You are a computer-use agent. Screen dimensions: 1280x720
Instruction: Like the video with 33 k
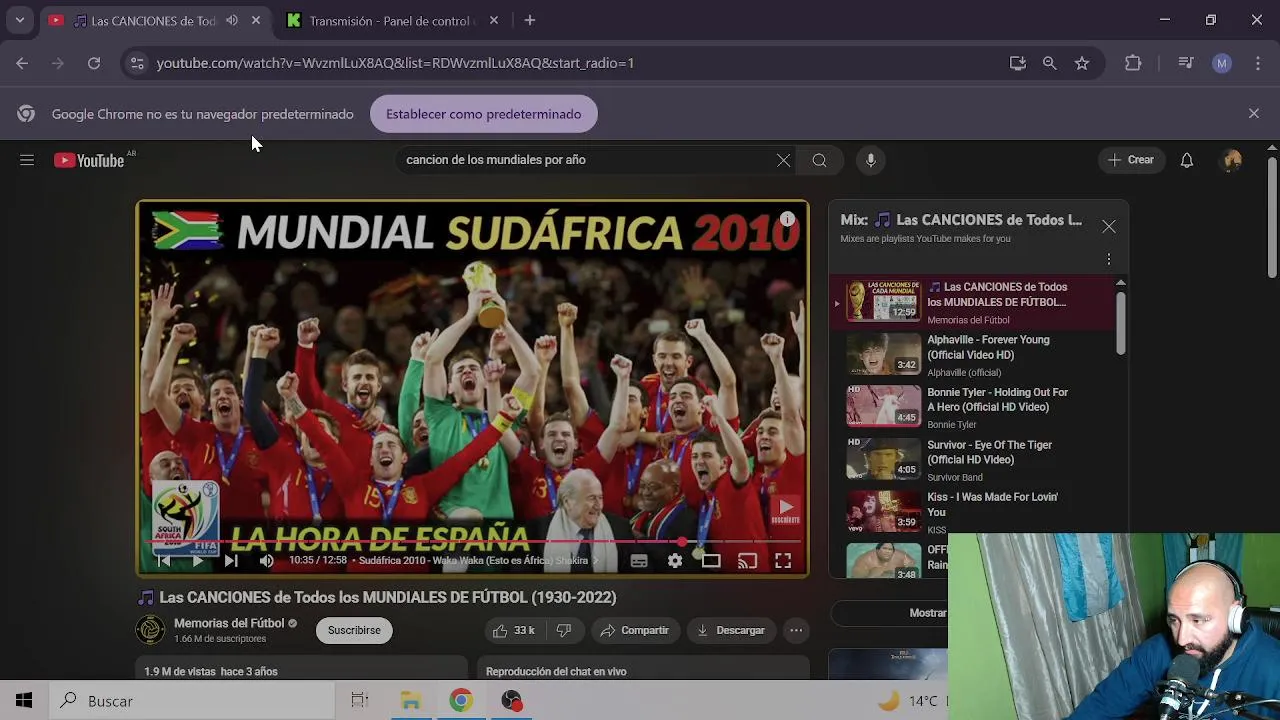pos(514,630)
